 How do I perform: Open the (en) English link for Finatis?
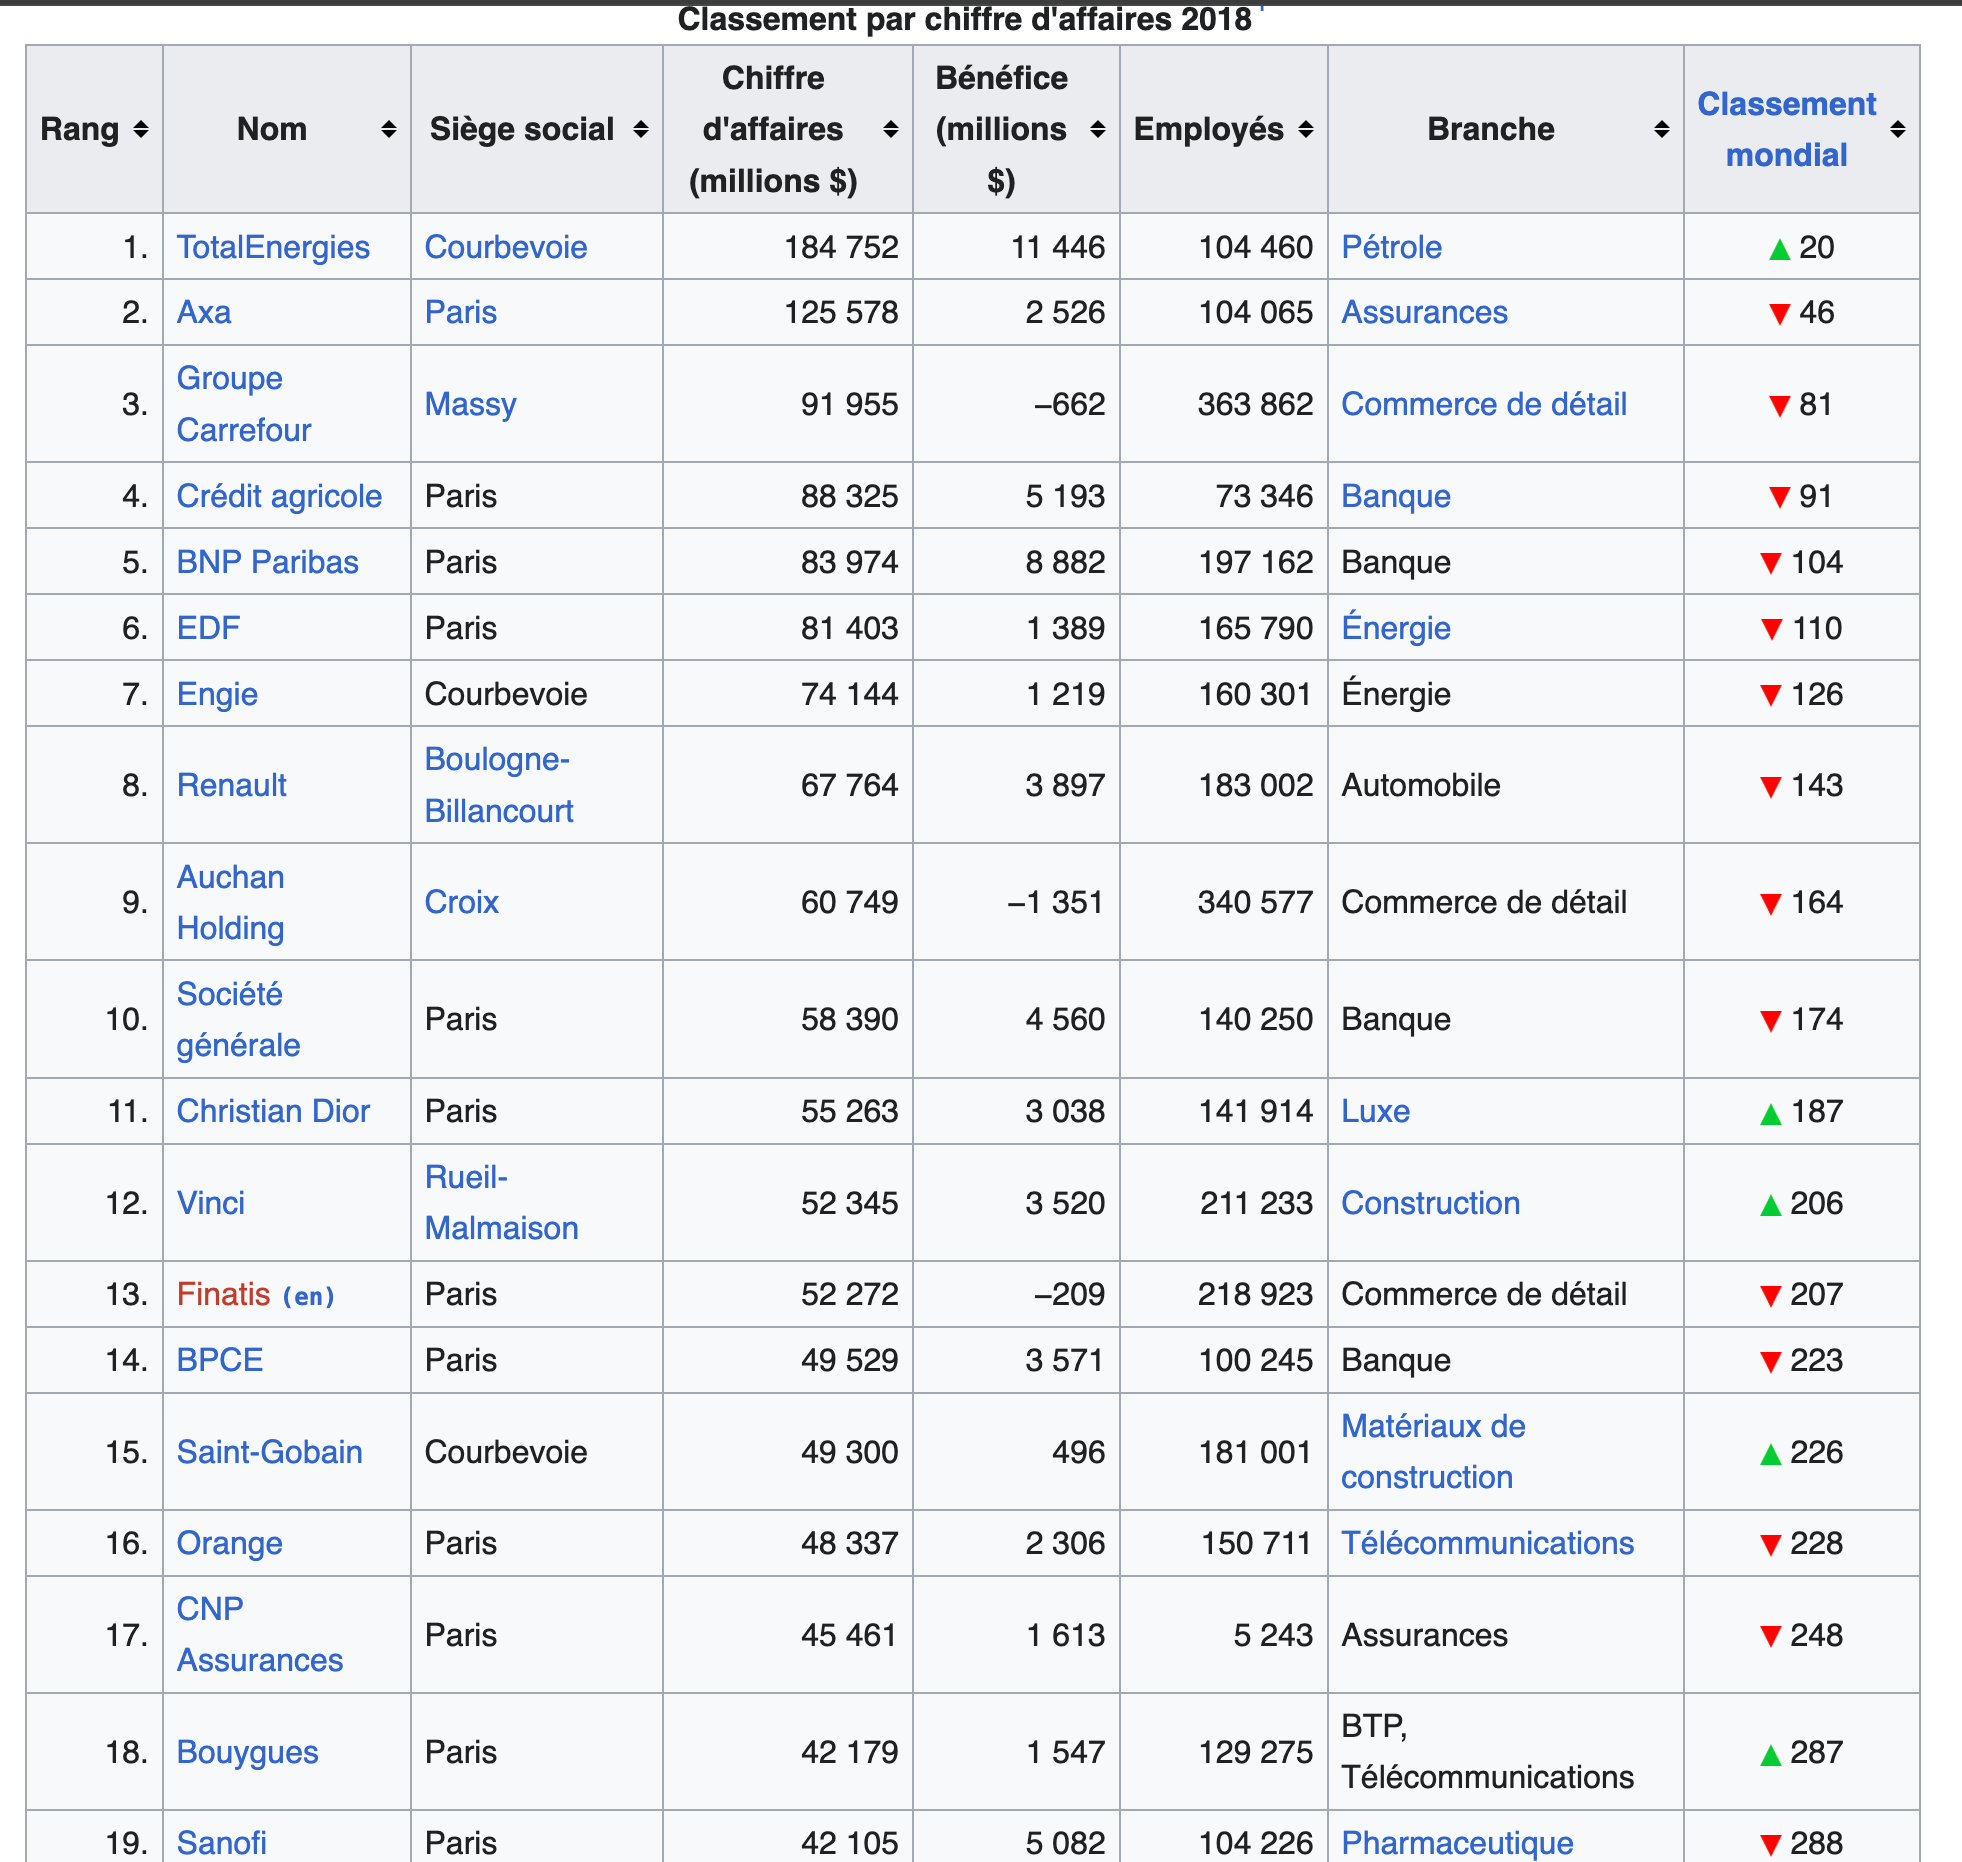(x=308, y=1296)
